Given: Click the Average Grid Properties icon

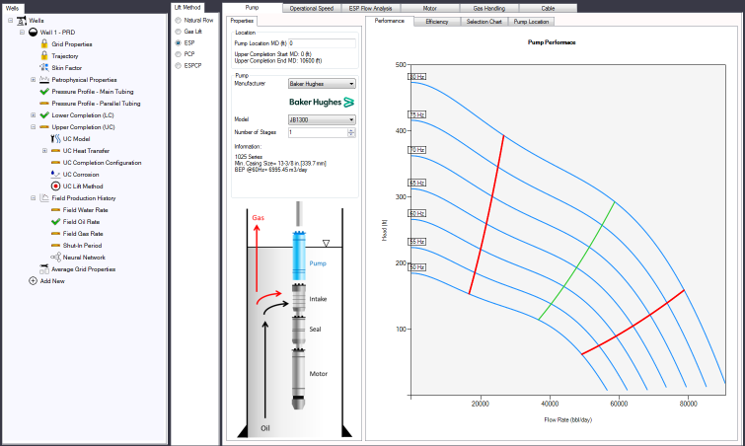Looking at the screenshot, I should [x=44, y=269].
